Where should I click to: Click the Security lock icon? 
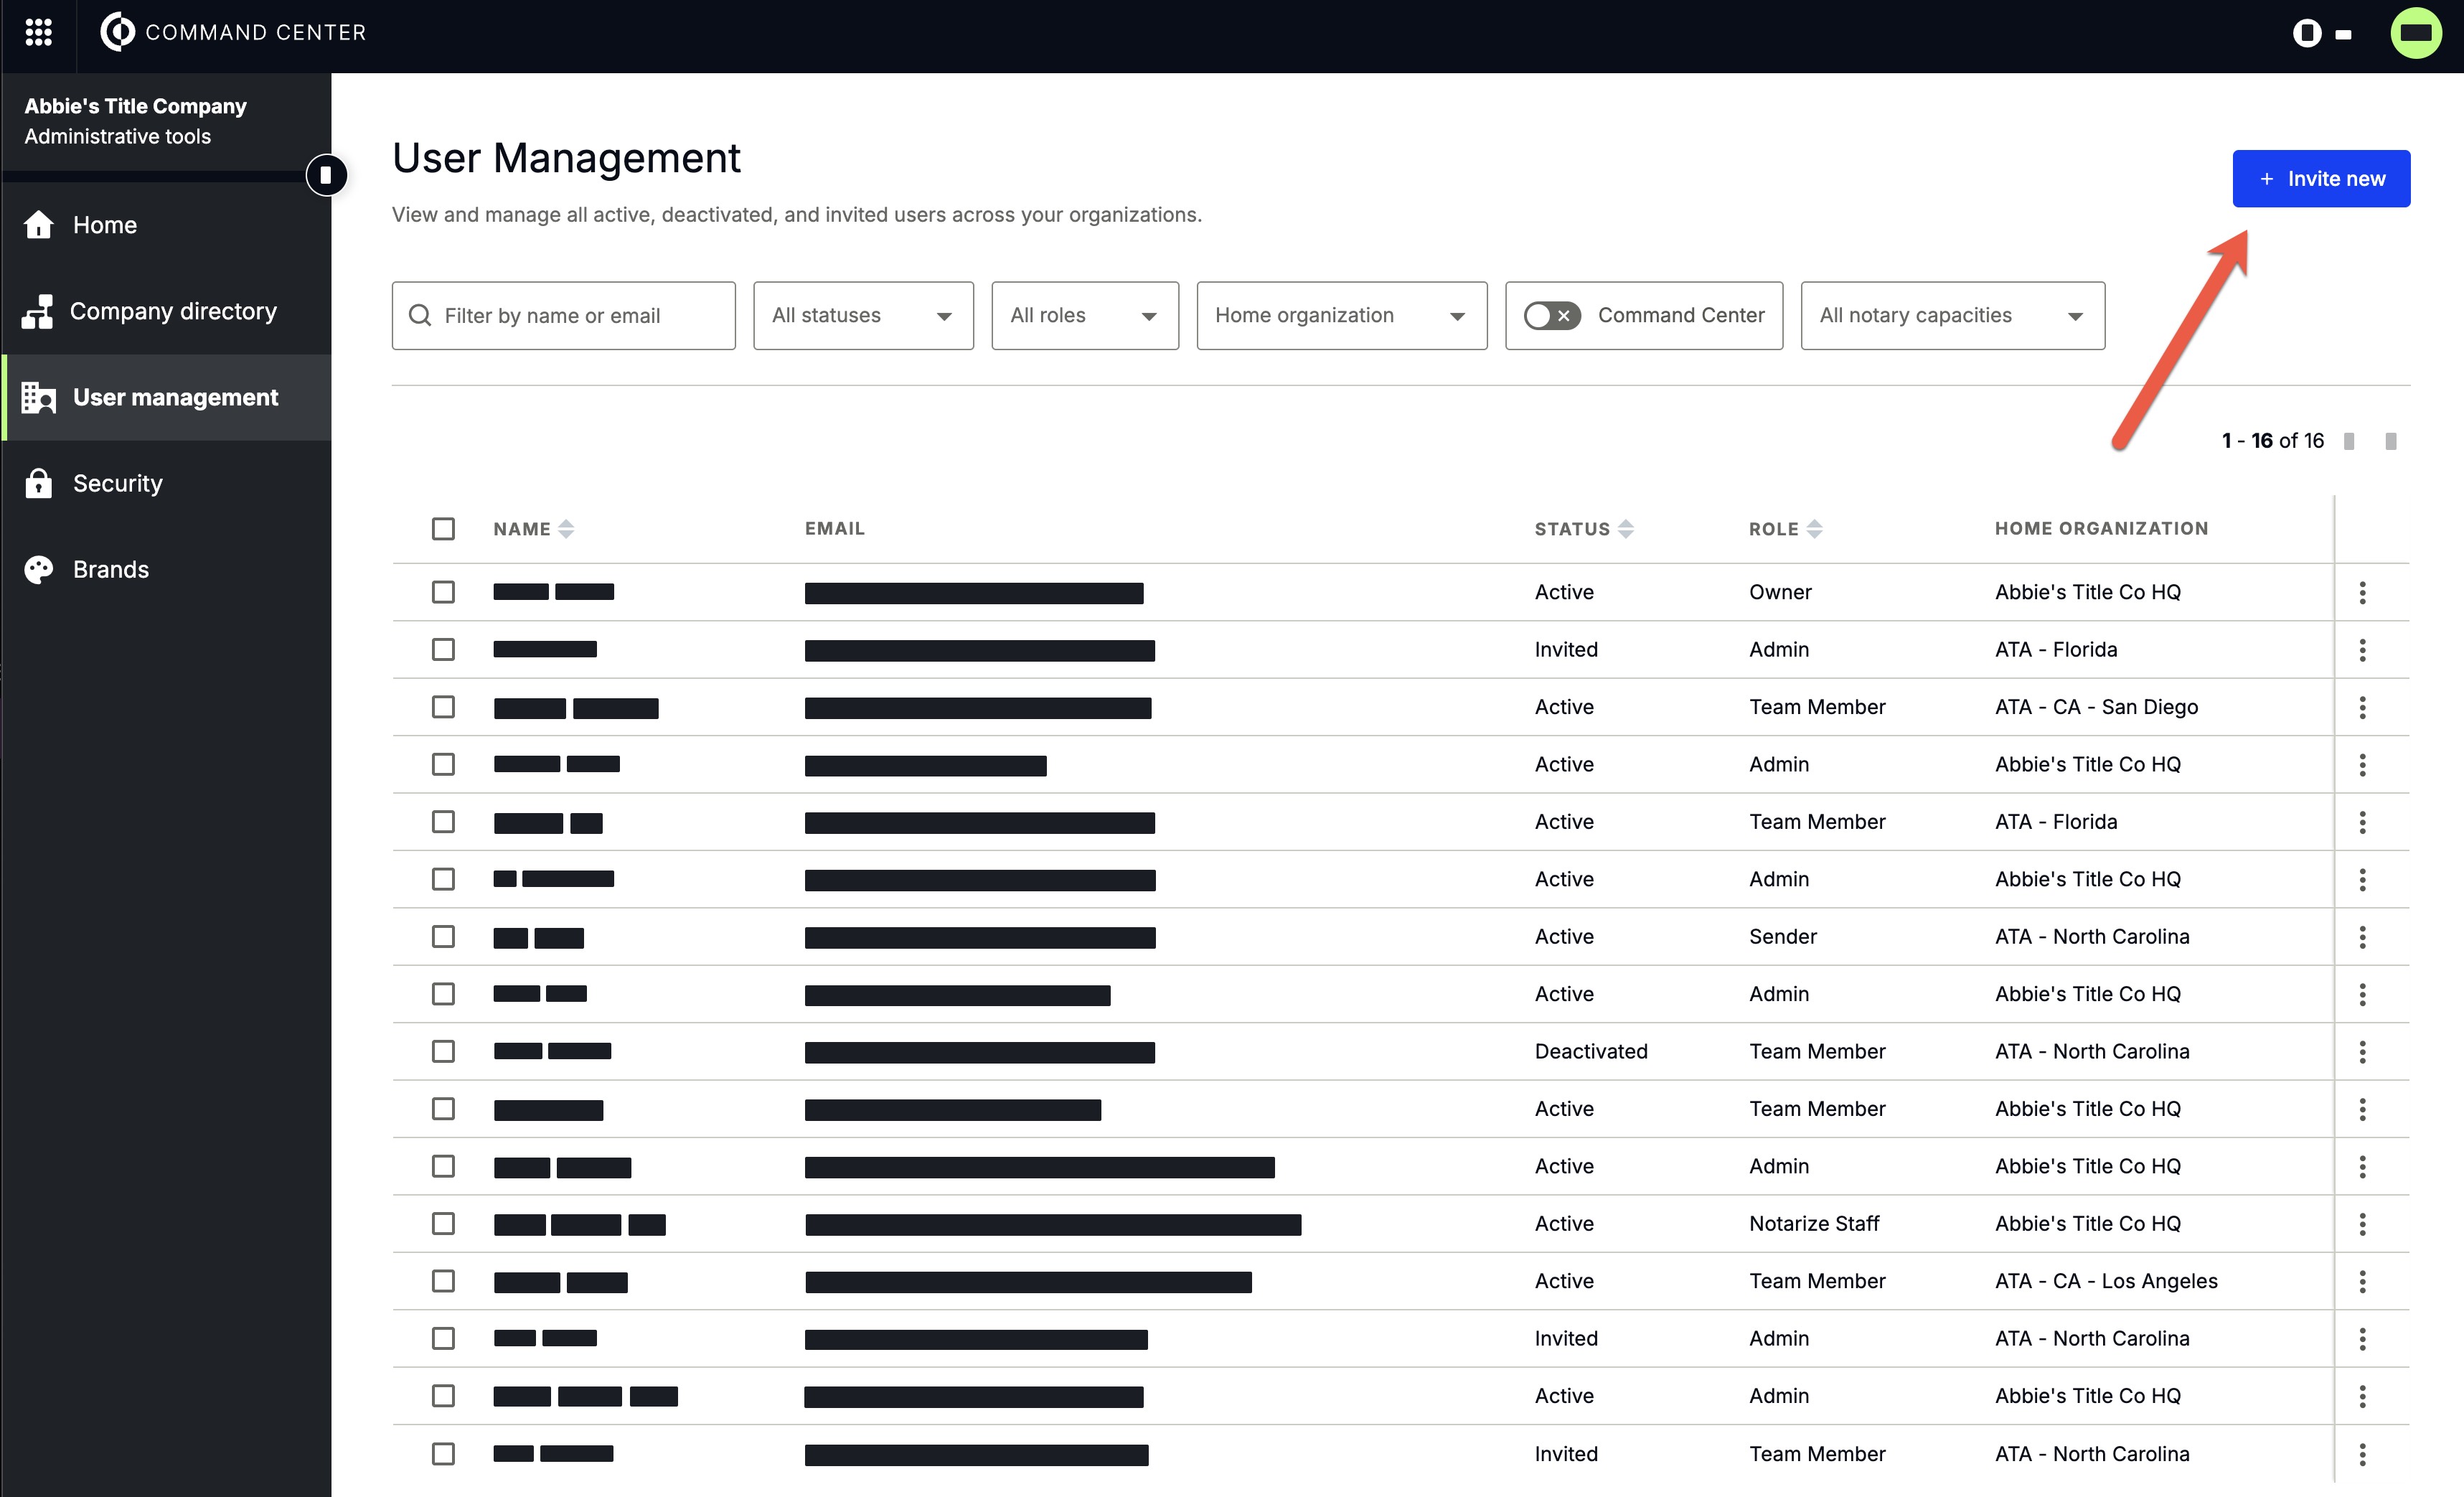coord(38,483)
